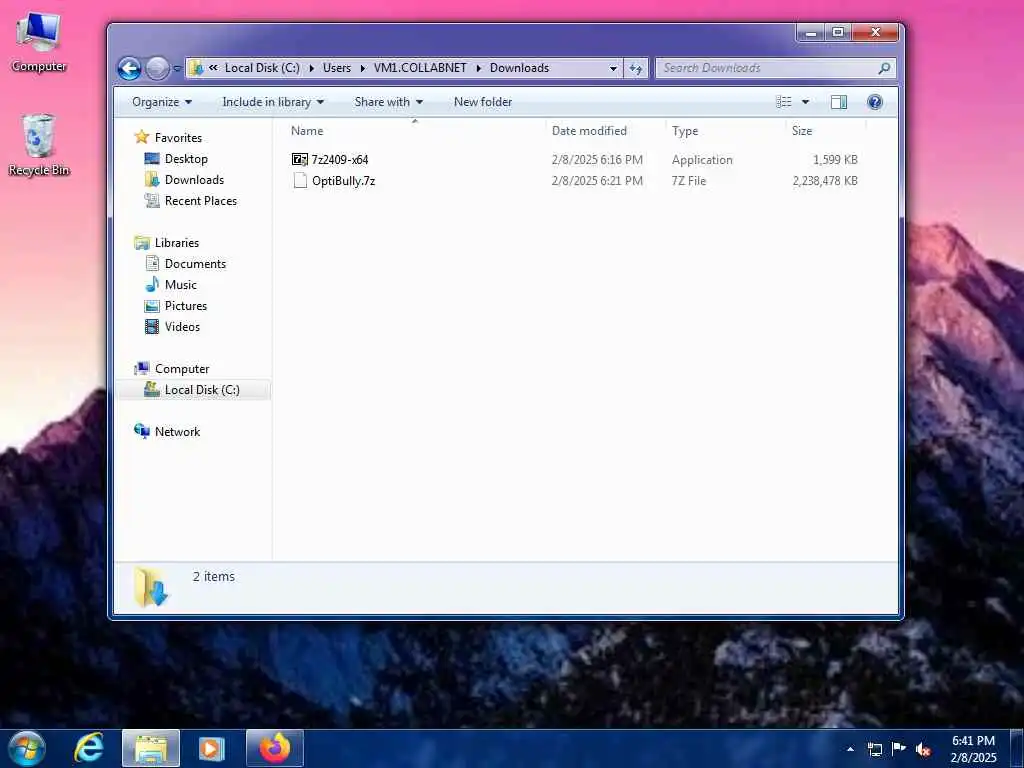1024x768 pixels.
Task: Click the Local Disk (C:) breadcrumb
Action: pos(262,68)
